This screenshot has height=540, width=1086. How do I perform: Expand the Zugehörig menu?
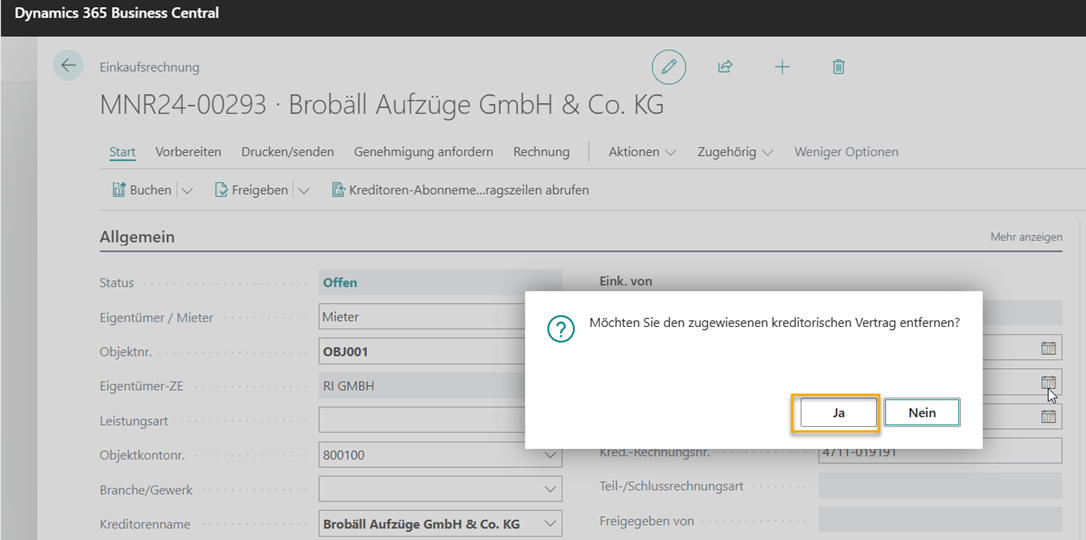click(x=735, y=152)
